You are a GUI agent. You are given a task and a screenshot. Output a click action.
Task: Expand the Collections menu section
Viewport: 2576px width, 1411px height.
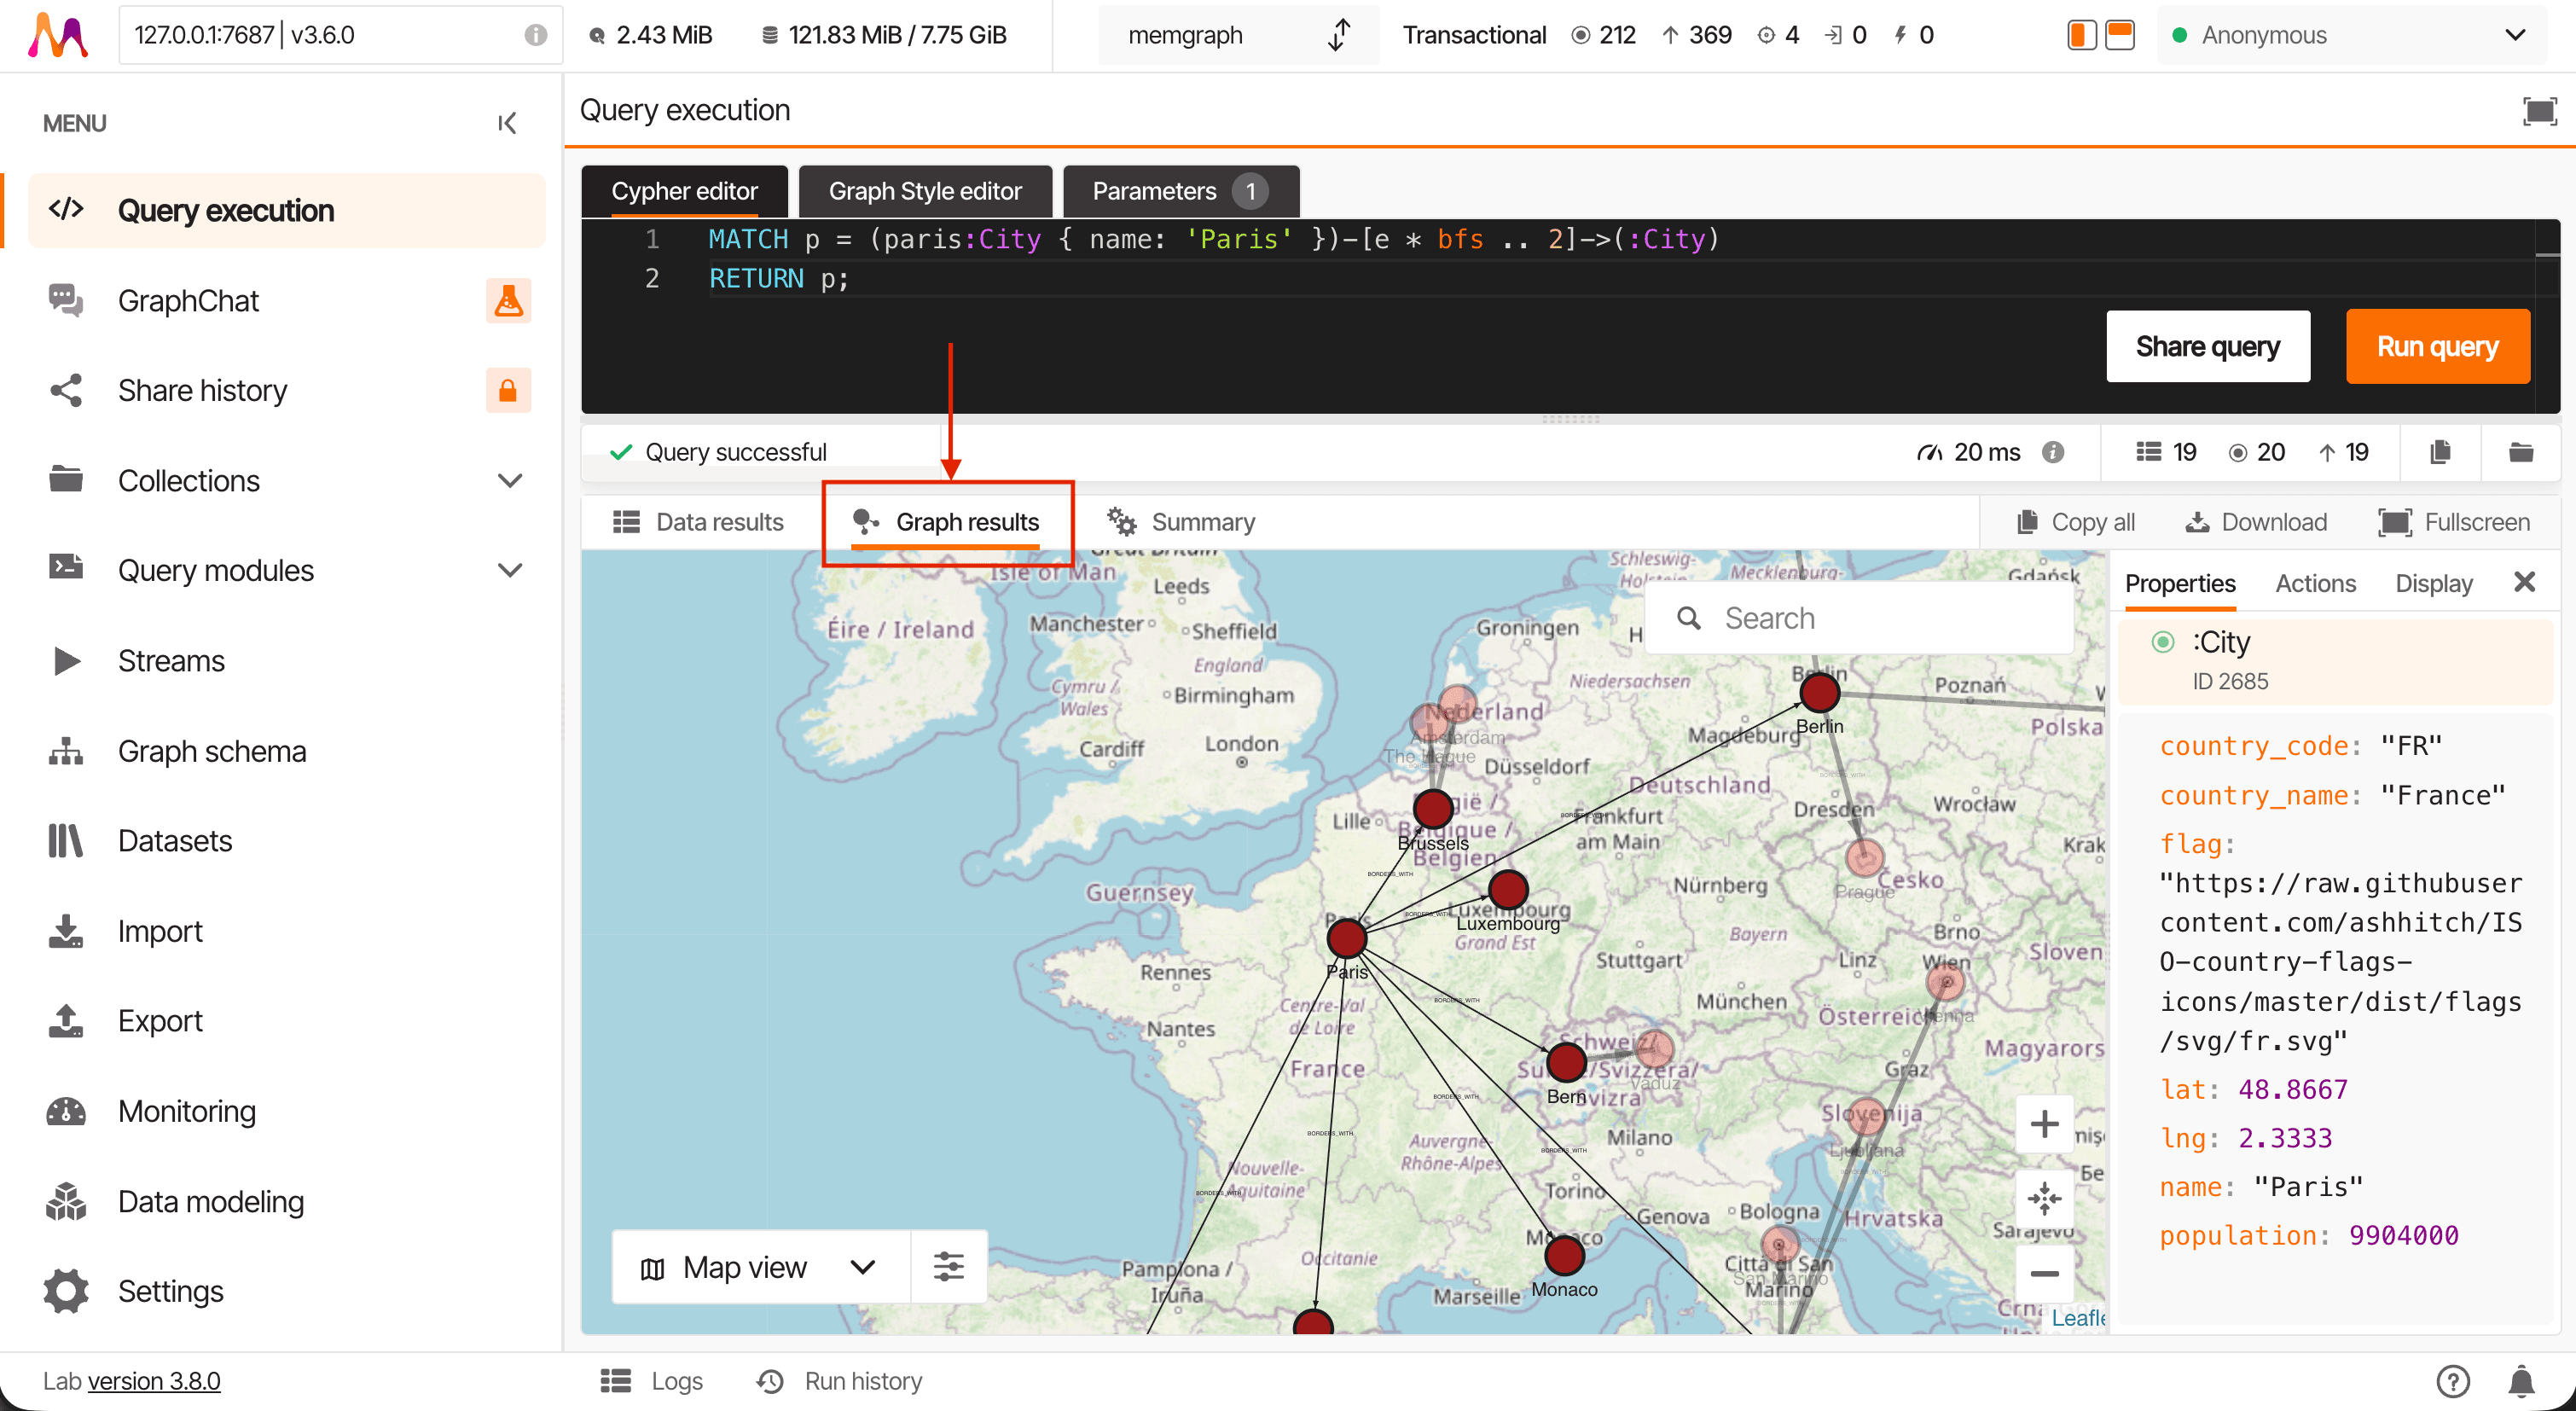click(510, 481)
